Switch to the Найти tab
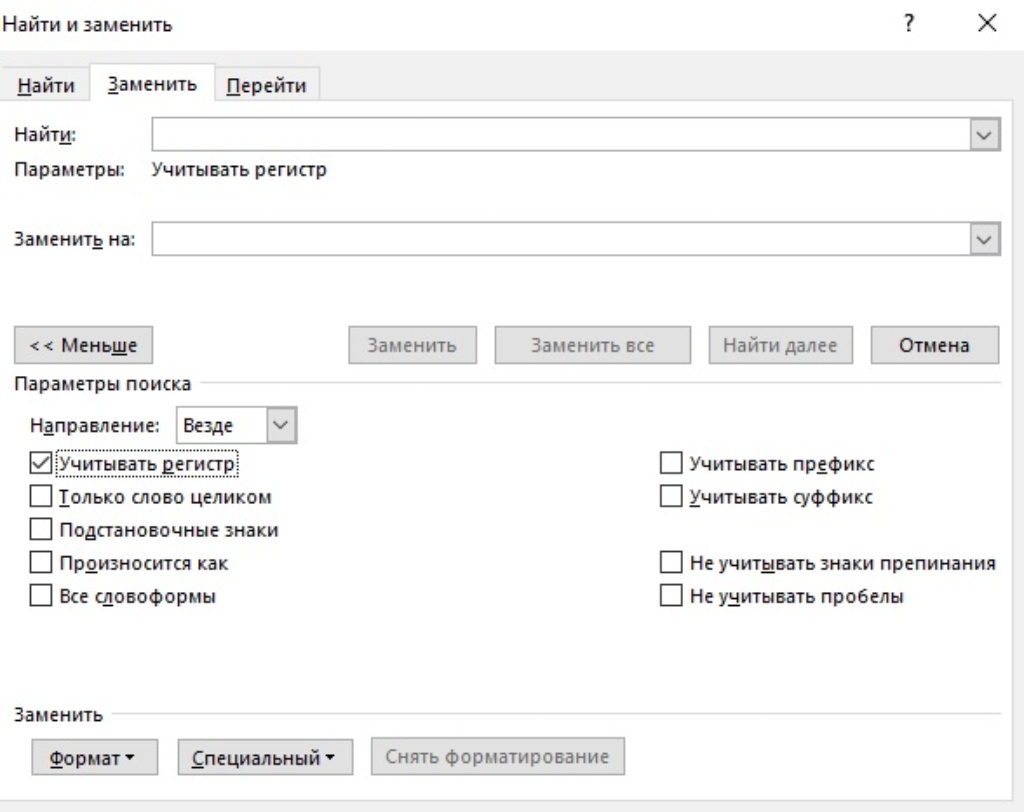This screenshot has width=1024, height=812. pyautogui.click(x=46, y=86)
